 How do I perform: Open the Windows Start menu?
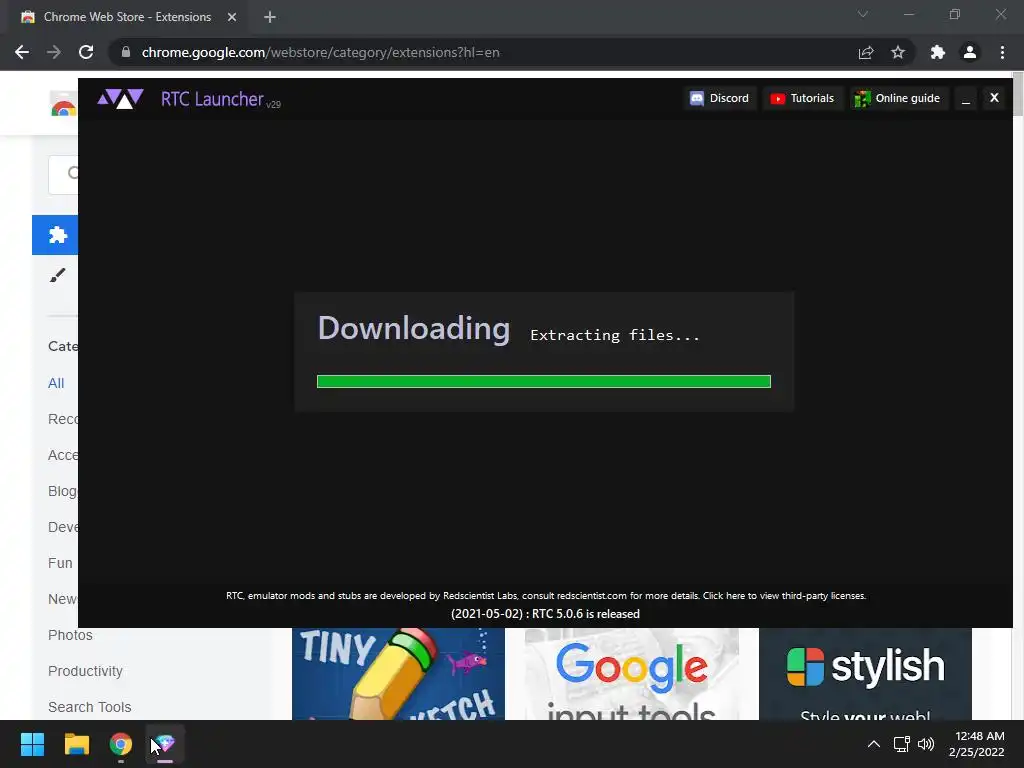click(x=32, y=744)
